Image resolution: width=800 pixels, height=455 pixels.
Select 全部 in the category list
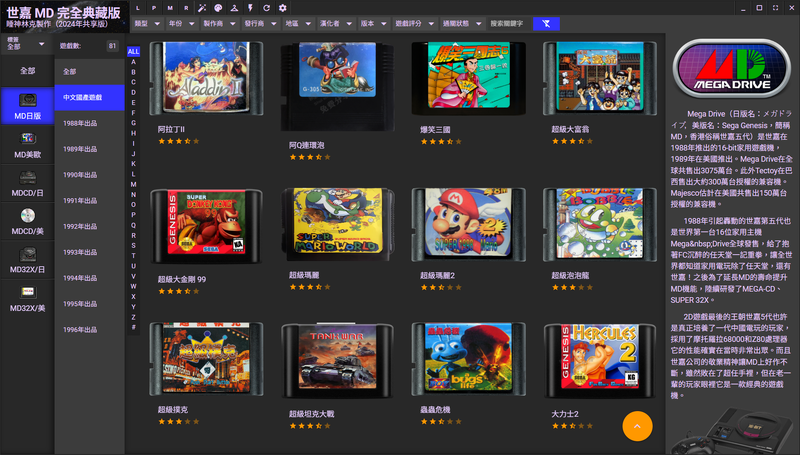point(90,71)
